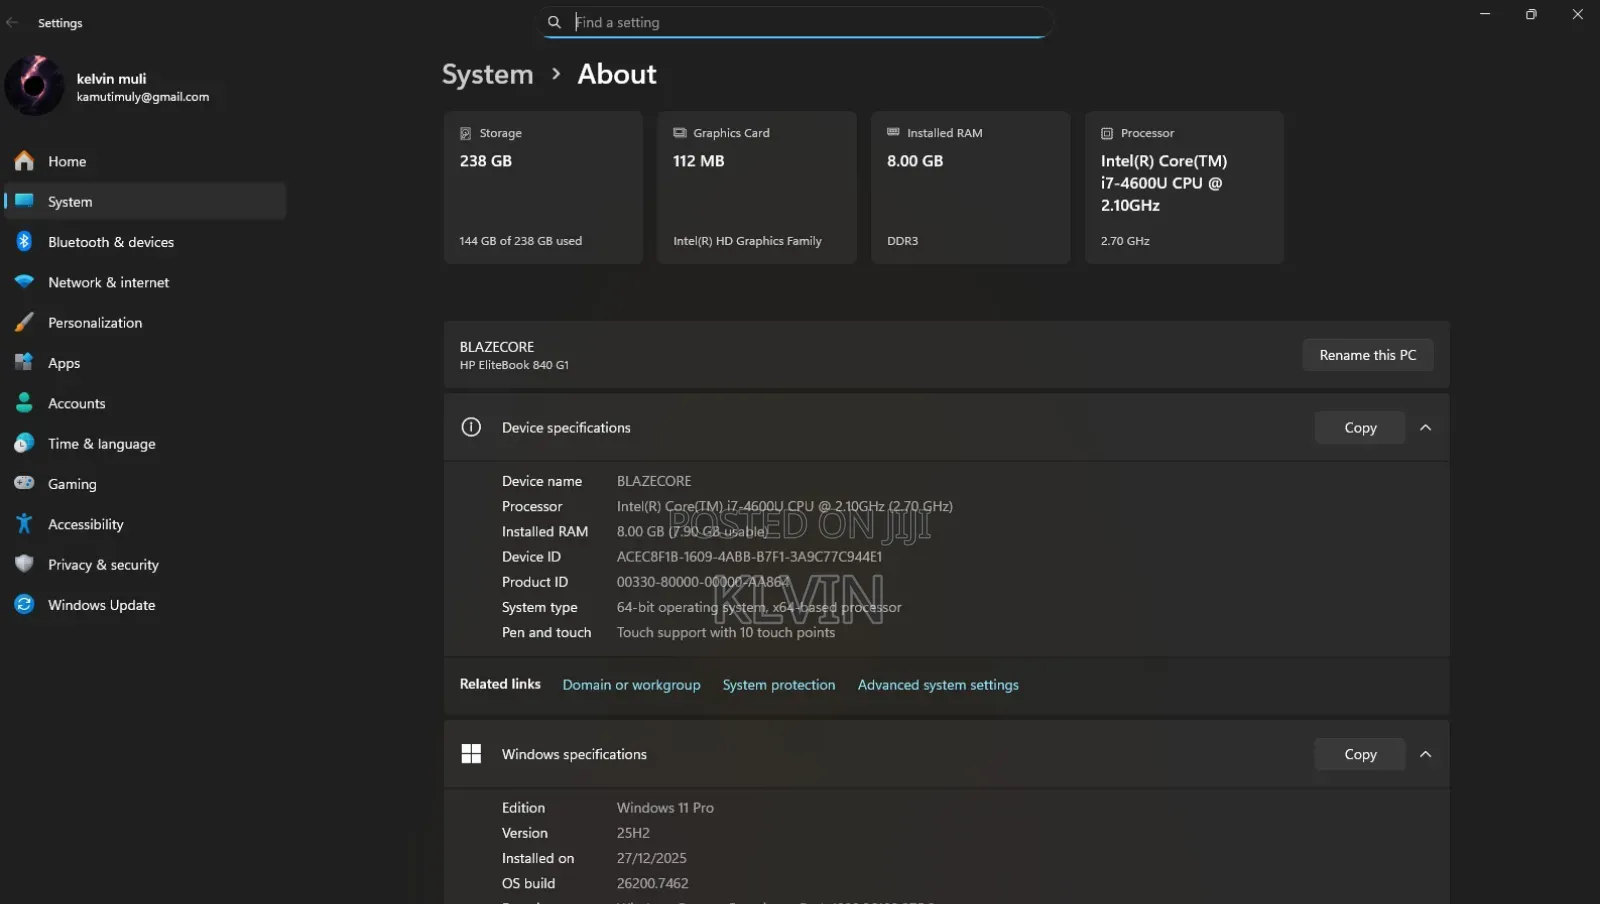The image size is (1600, 904).
Task: Click the Bluetooth icon in sidebar
Action: tap(24, 241)
